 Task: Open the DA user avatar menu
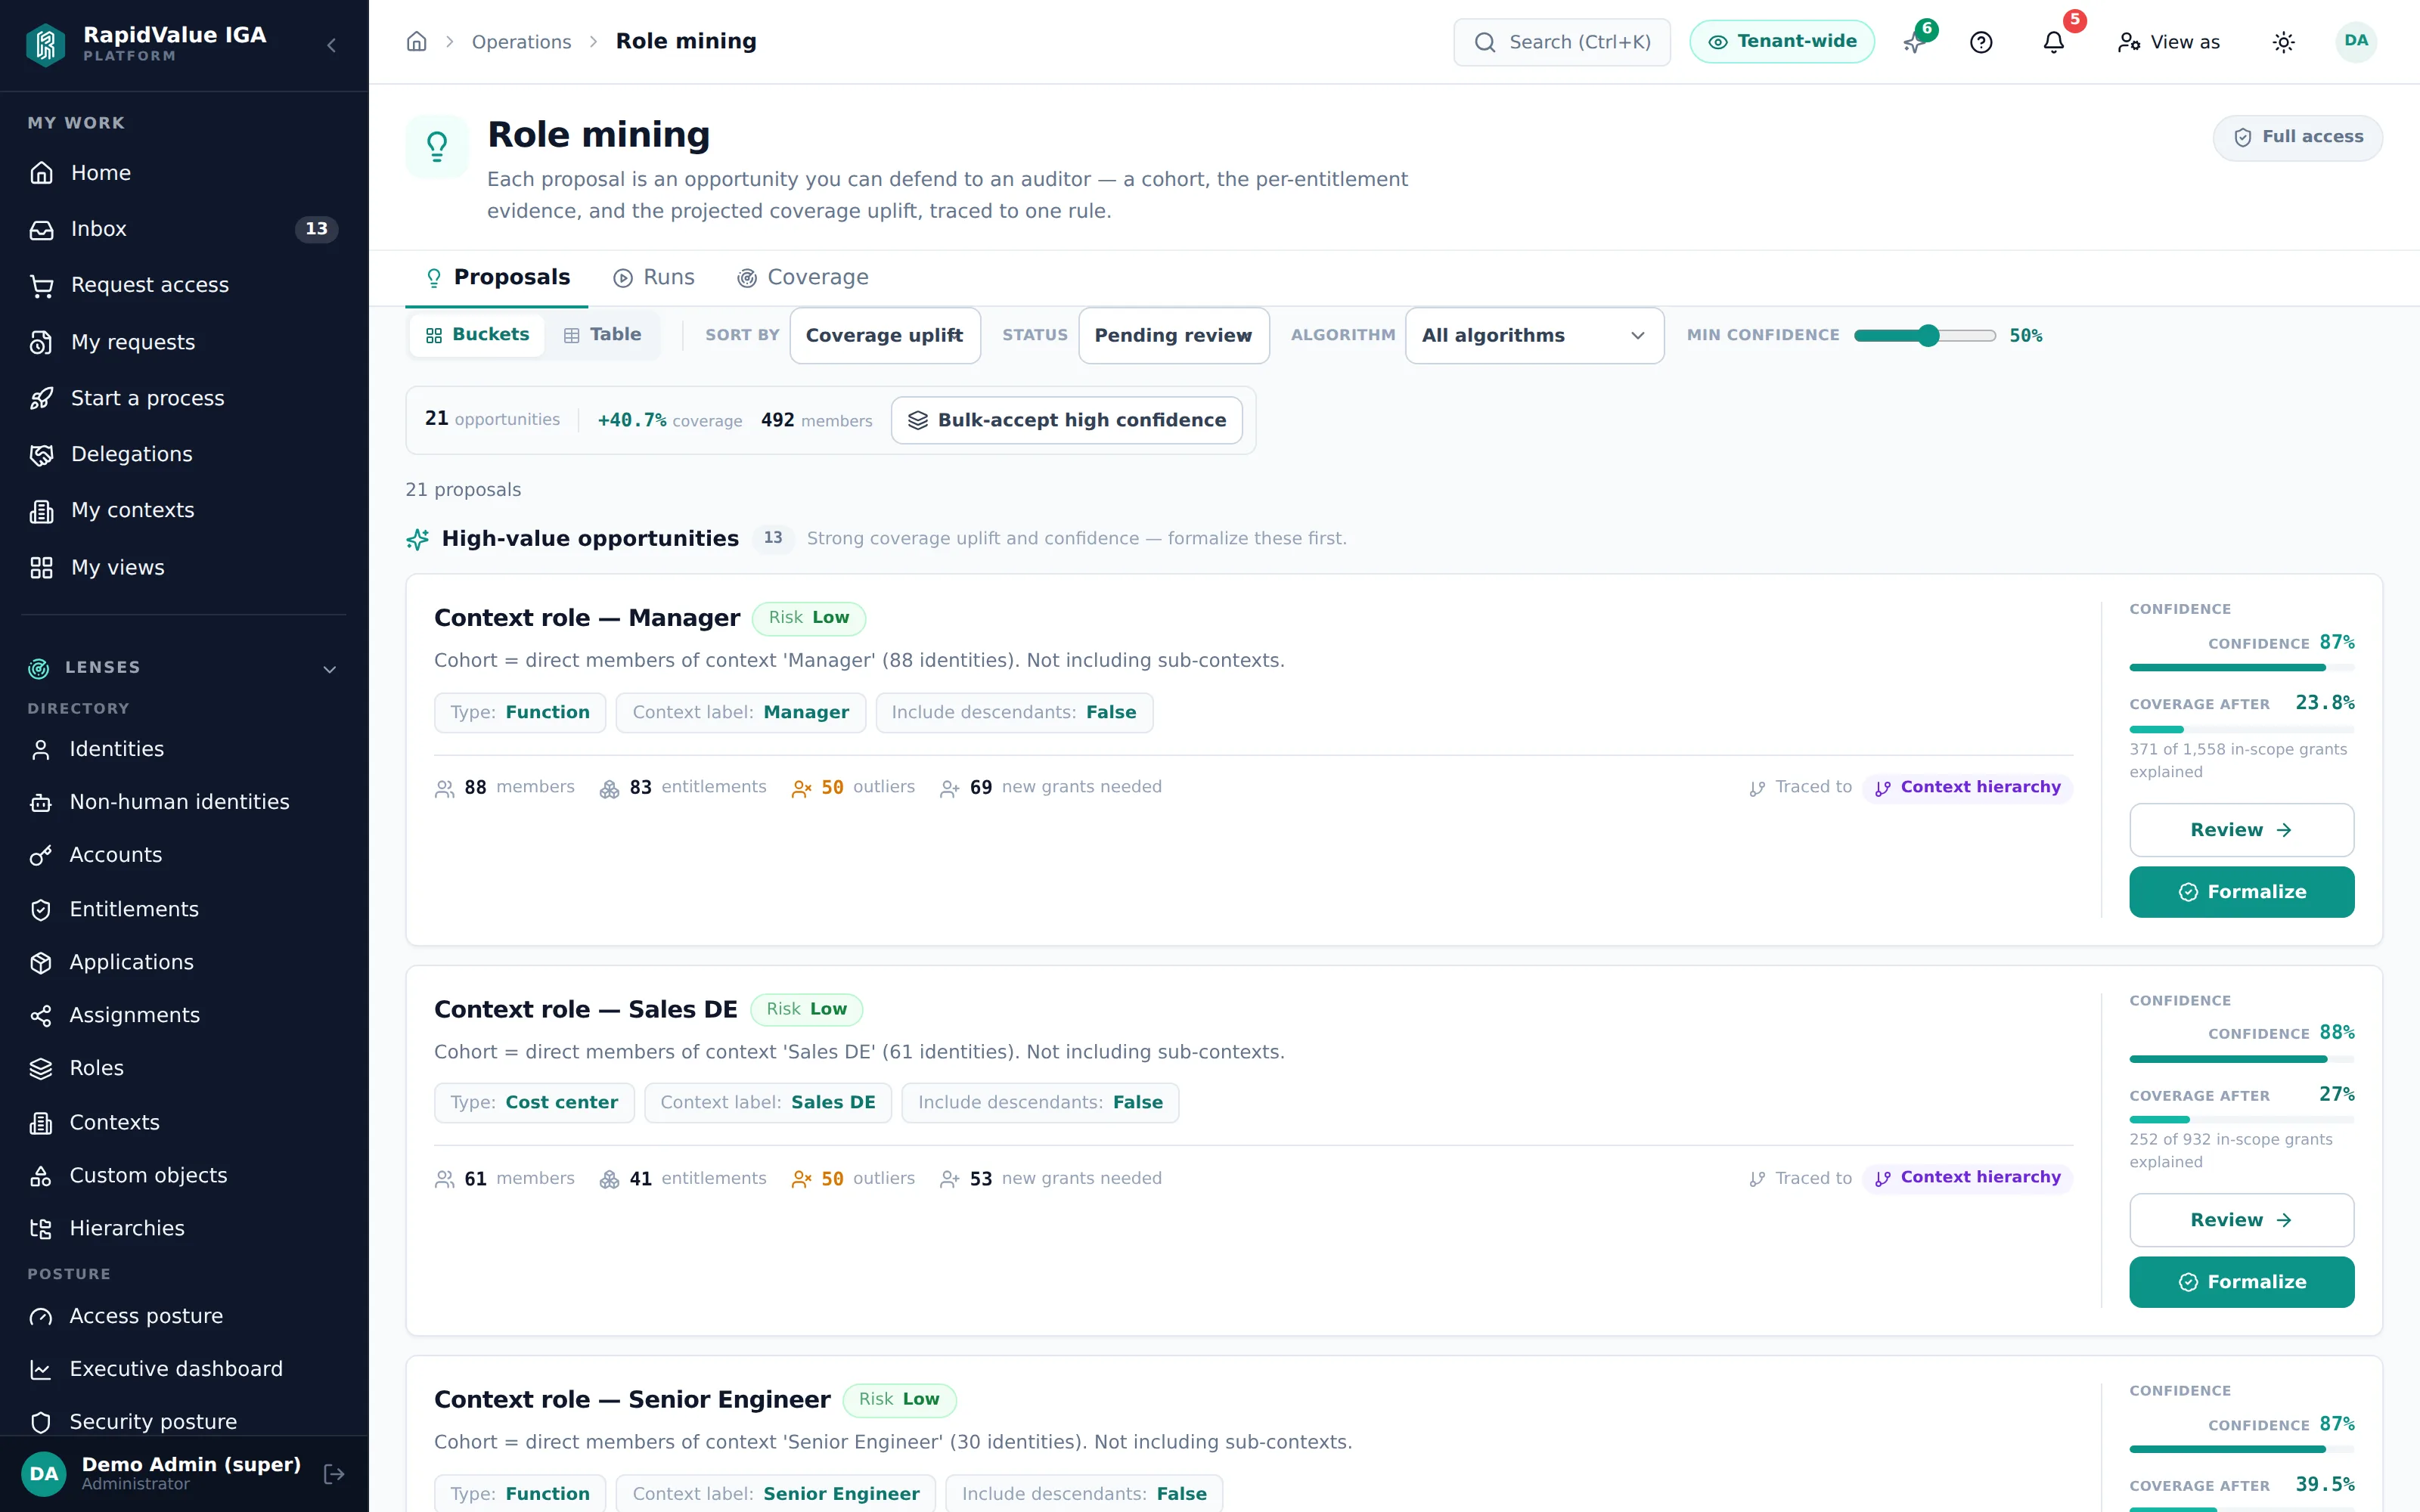(2356, 41)
